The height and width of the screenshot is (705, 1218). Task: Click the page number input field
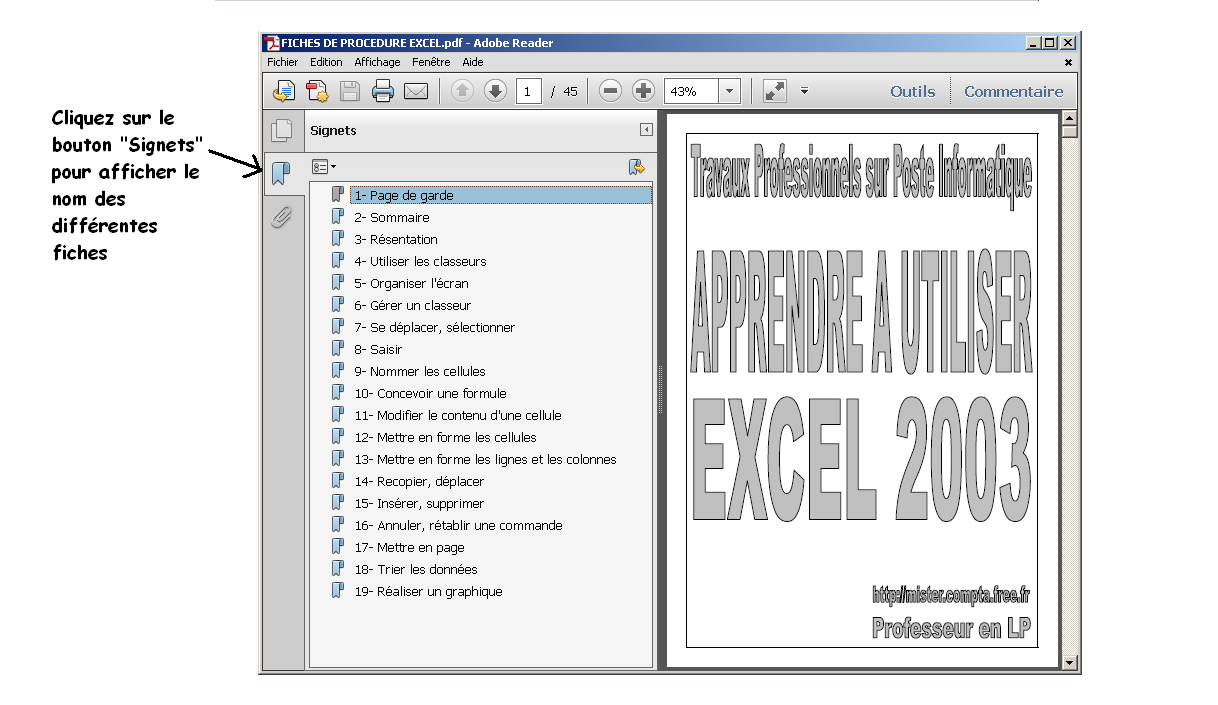click(529, 91)
